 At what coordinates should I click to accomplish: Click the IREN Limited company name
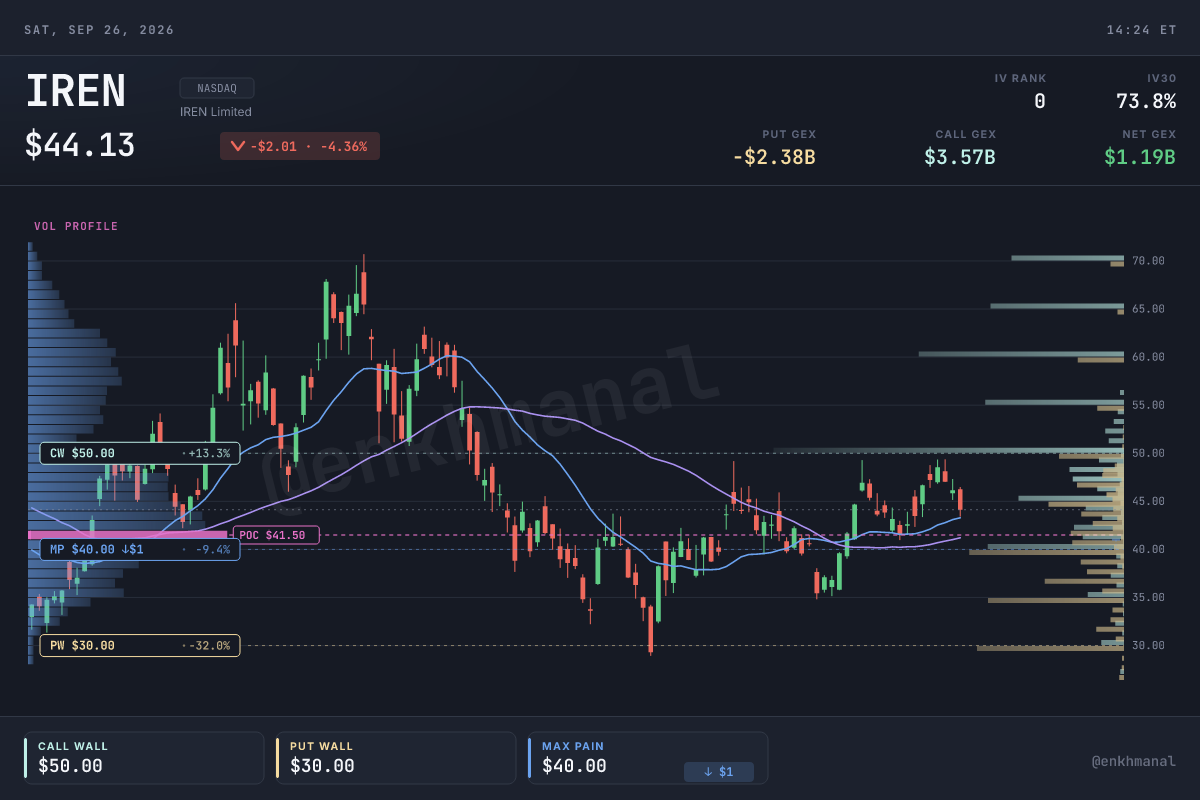click(x=216, y=112)
